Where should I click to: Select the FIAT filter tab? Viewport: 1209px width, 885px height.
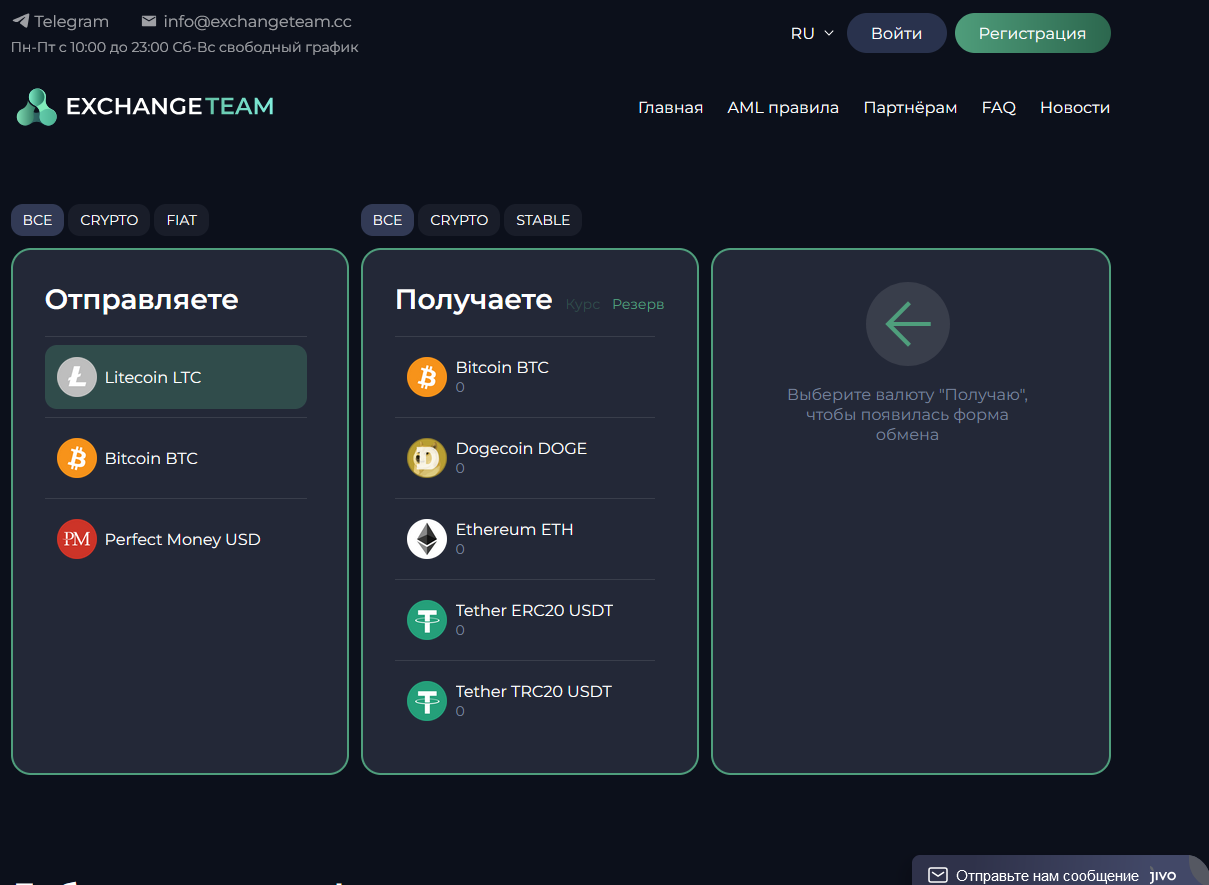(181, 220)
